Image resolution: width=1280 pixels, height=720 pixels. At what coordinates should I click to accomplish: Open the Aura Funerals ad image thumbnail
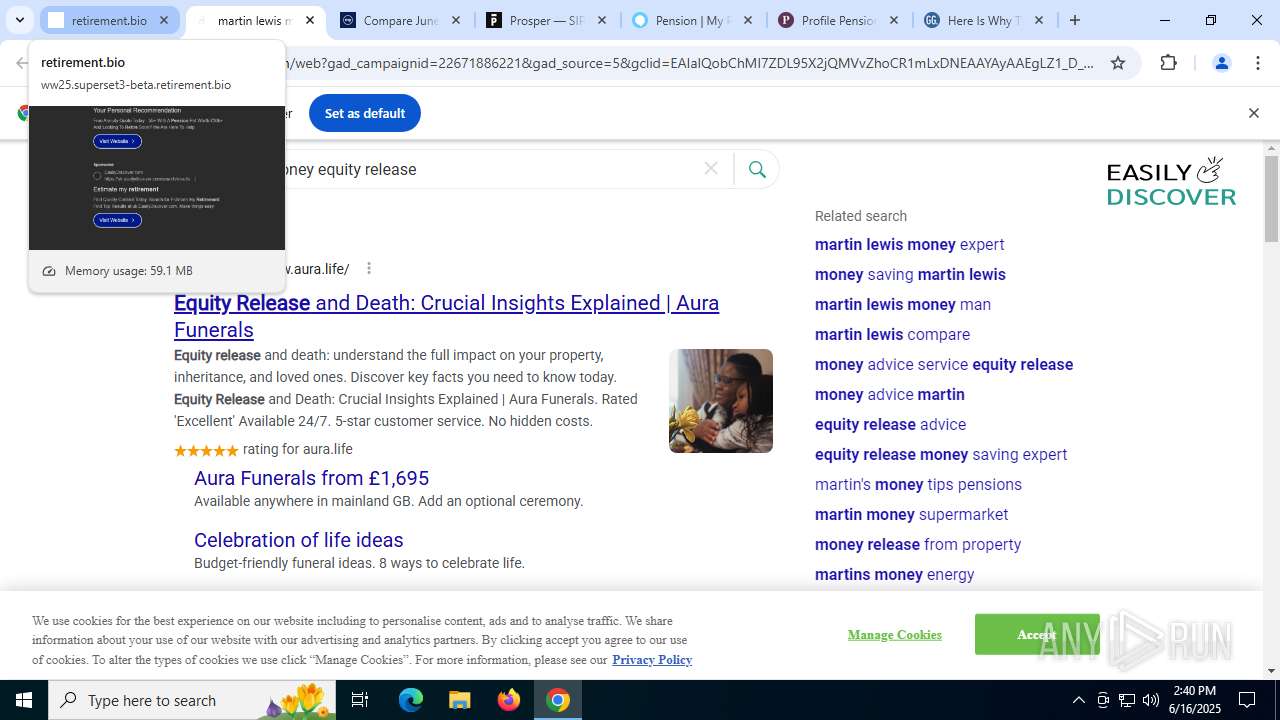[x=721, y=401]
